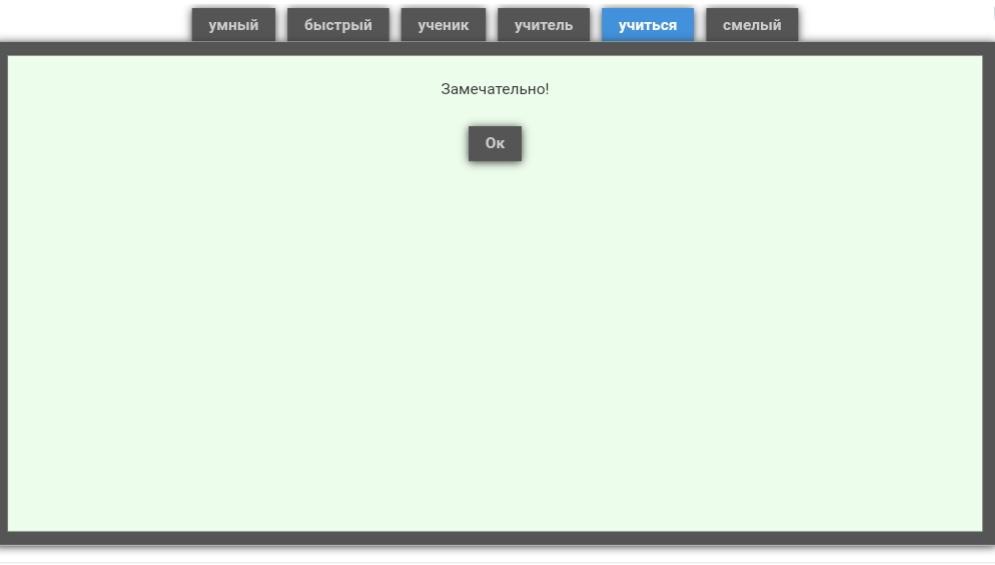Open the last tab смелый

click(752, 26)
